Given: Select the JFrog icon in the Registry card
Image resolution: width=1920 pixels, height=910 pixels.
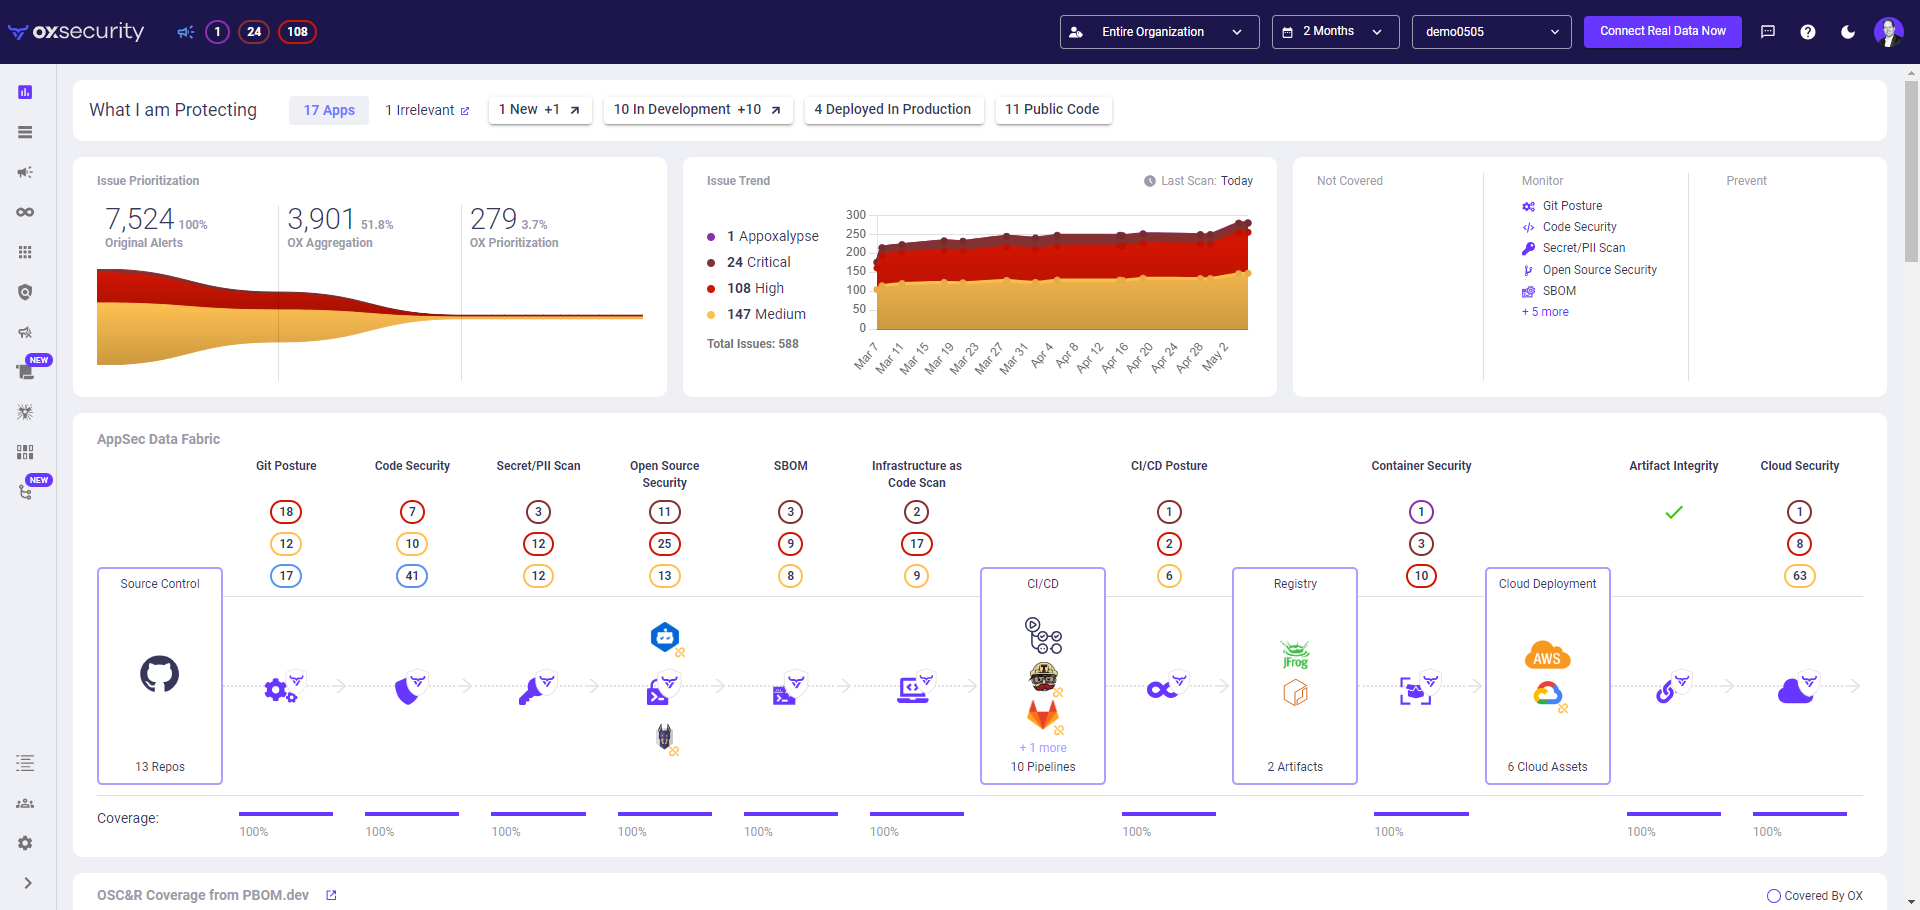Looking at the screenshot, I should (1295, 655).
